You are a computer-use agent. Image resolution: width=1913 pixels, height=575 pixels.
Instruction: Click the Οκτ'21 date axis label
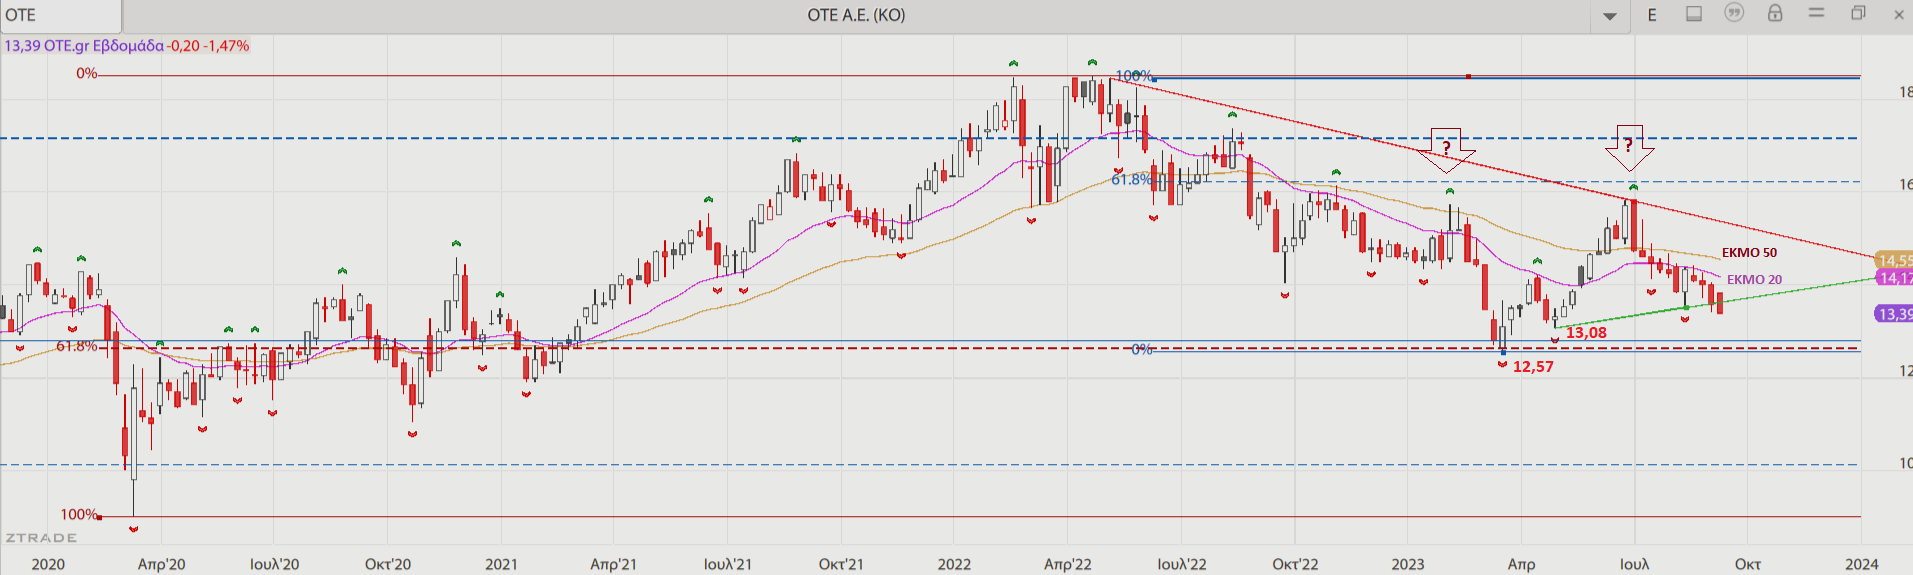[841, 564]
